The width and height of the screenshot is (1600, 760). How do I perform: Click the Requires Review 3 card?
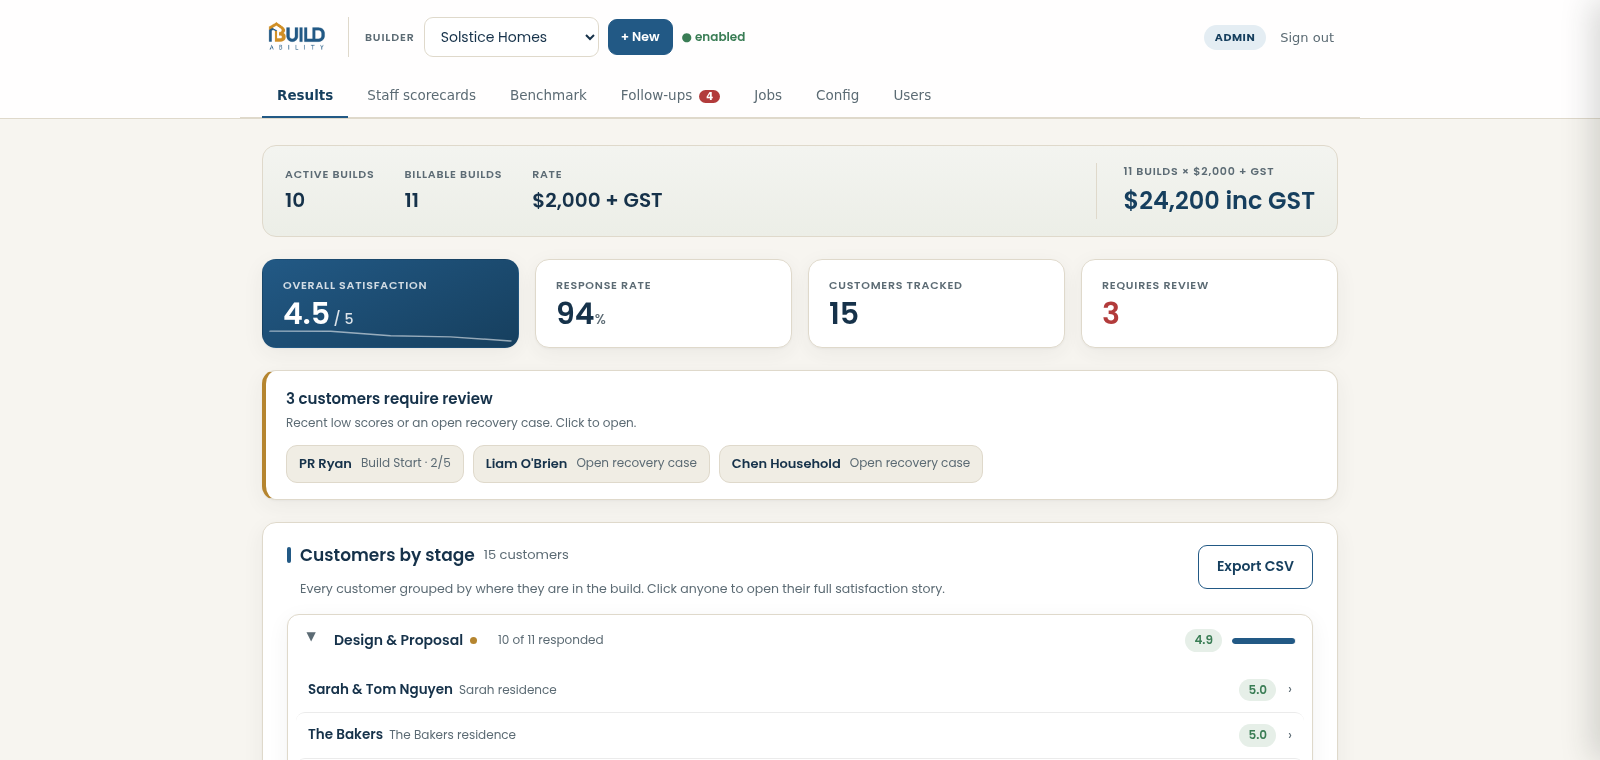point(1209,303)
